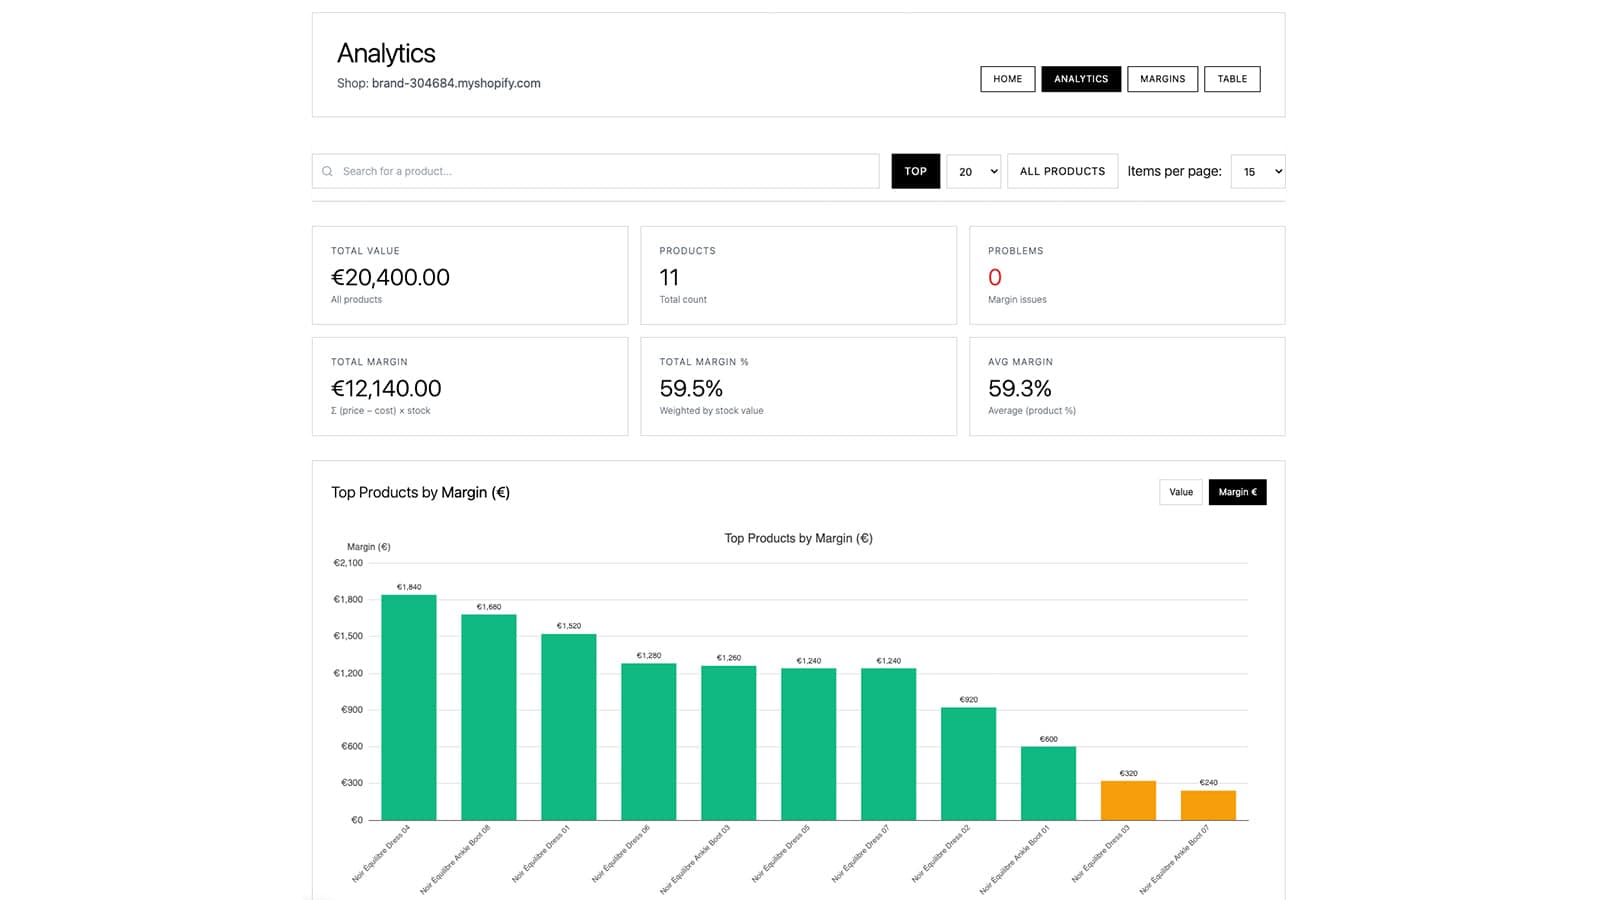Click the 'Margin (€)' y-axis title

(369, 547)
